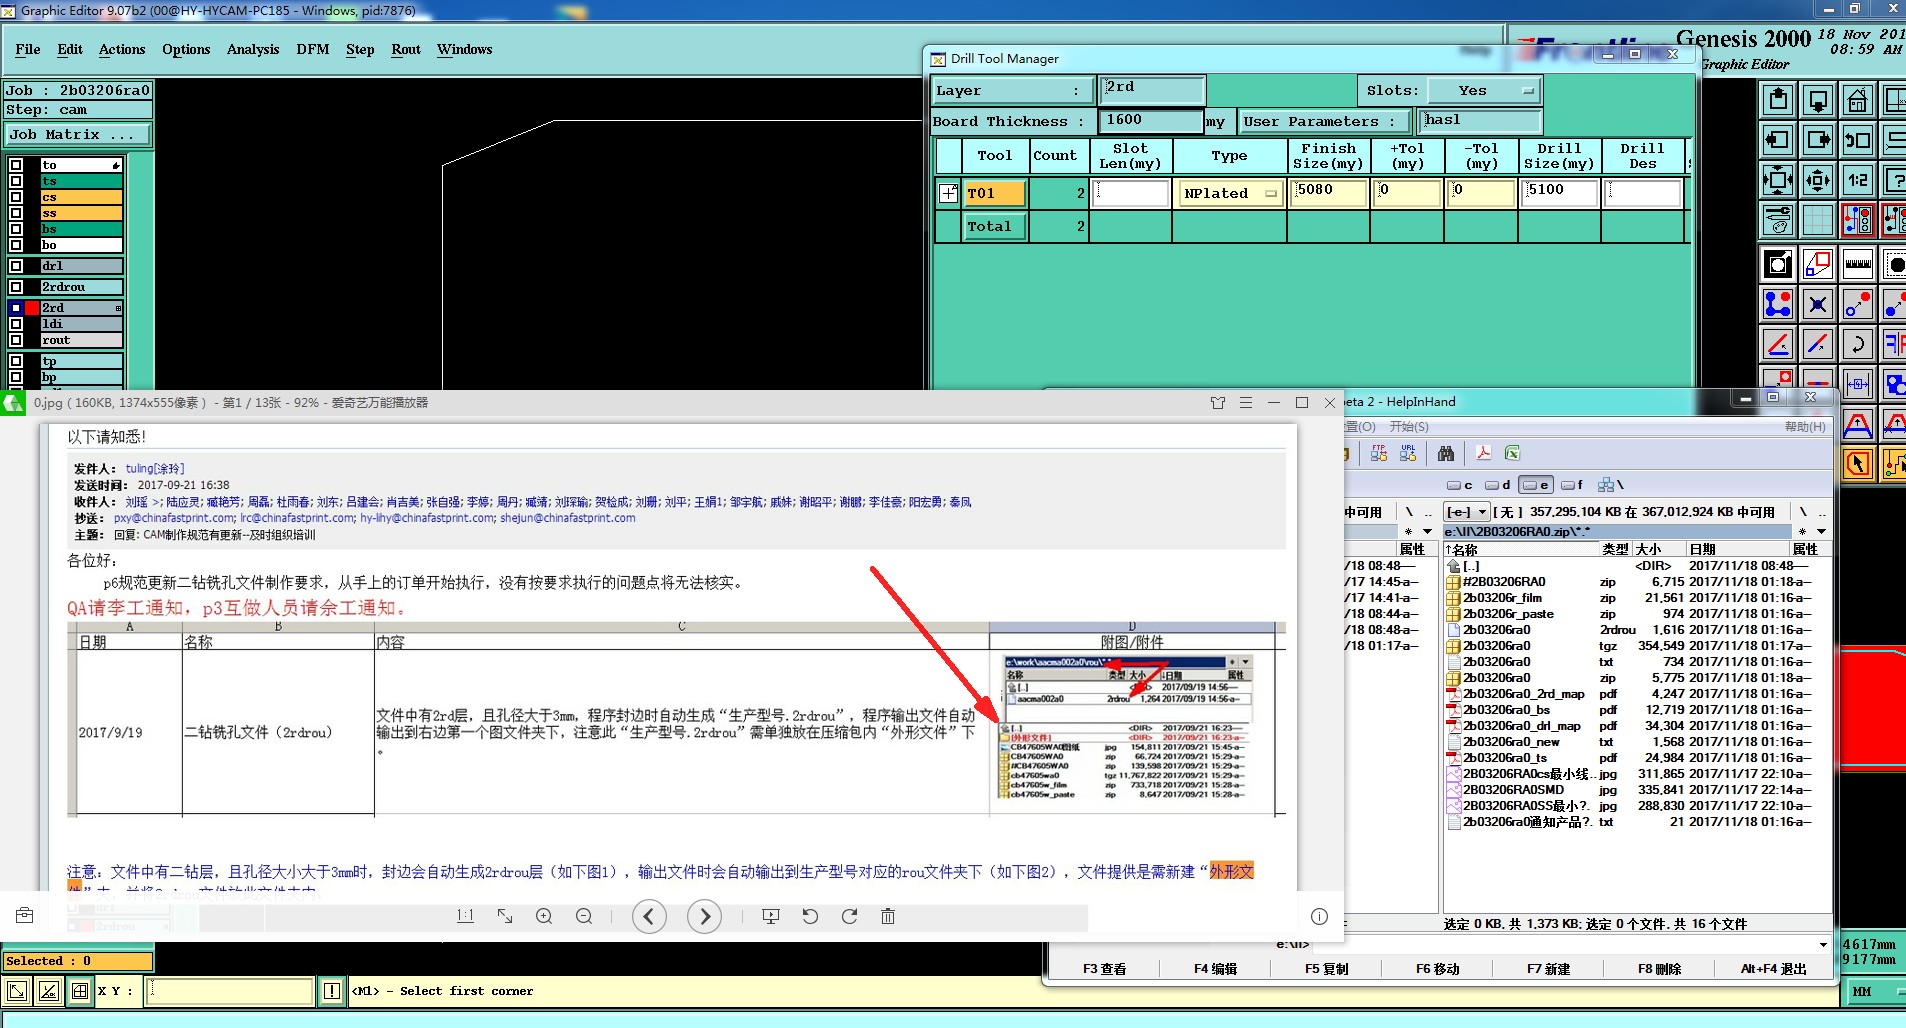Click the 1:1 actual size icon in image viewer
Screen dimensions: 1906x1028
tap(465, 916)
